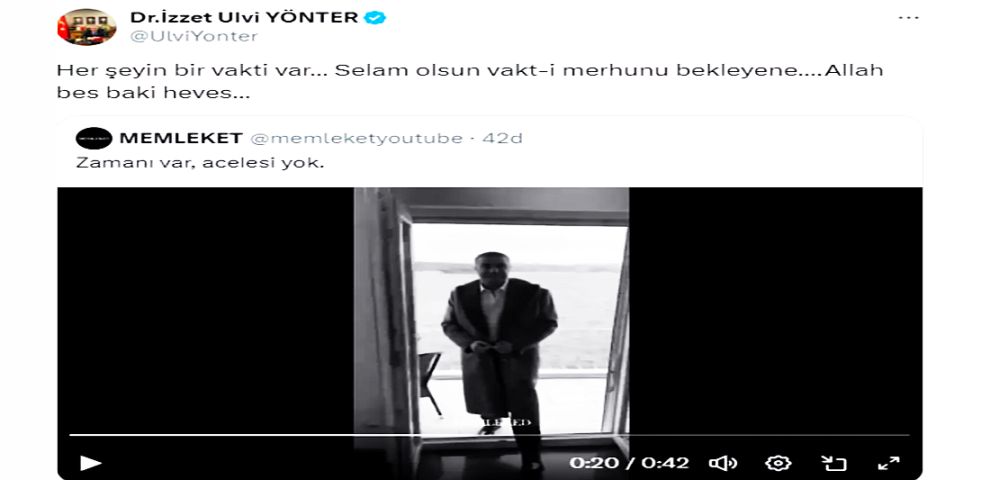
Task: Open video settings gear icon
Action: (x=778, y=463)
